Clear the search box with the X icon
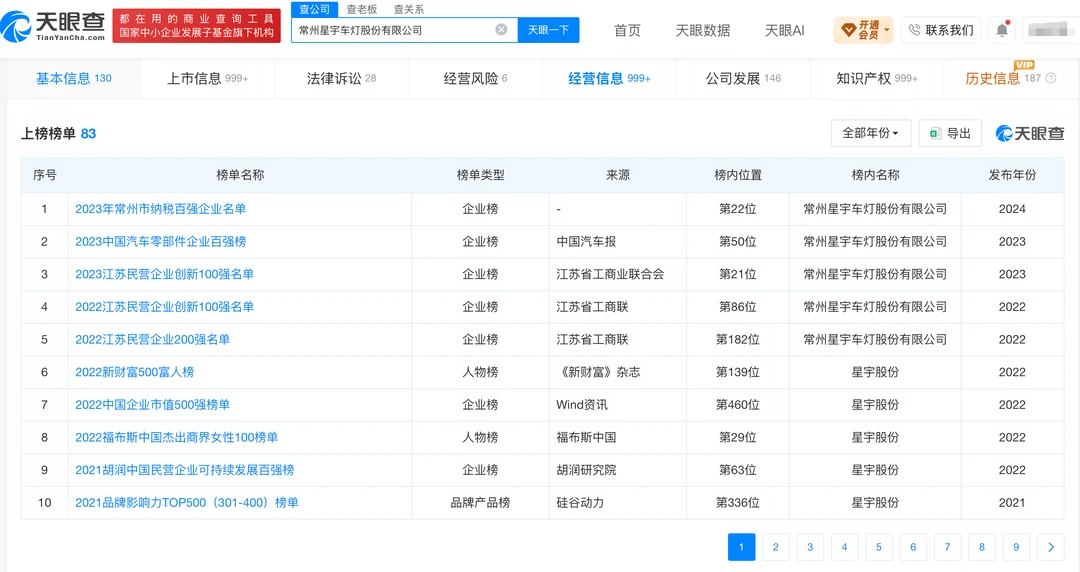1080x572 pixels. (x=501, y=30)
